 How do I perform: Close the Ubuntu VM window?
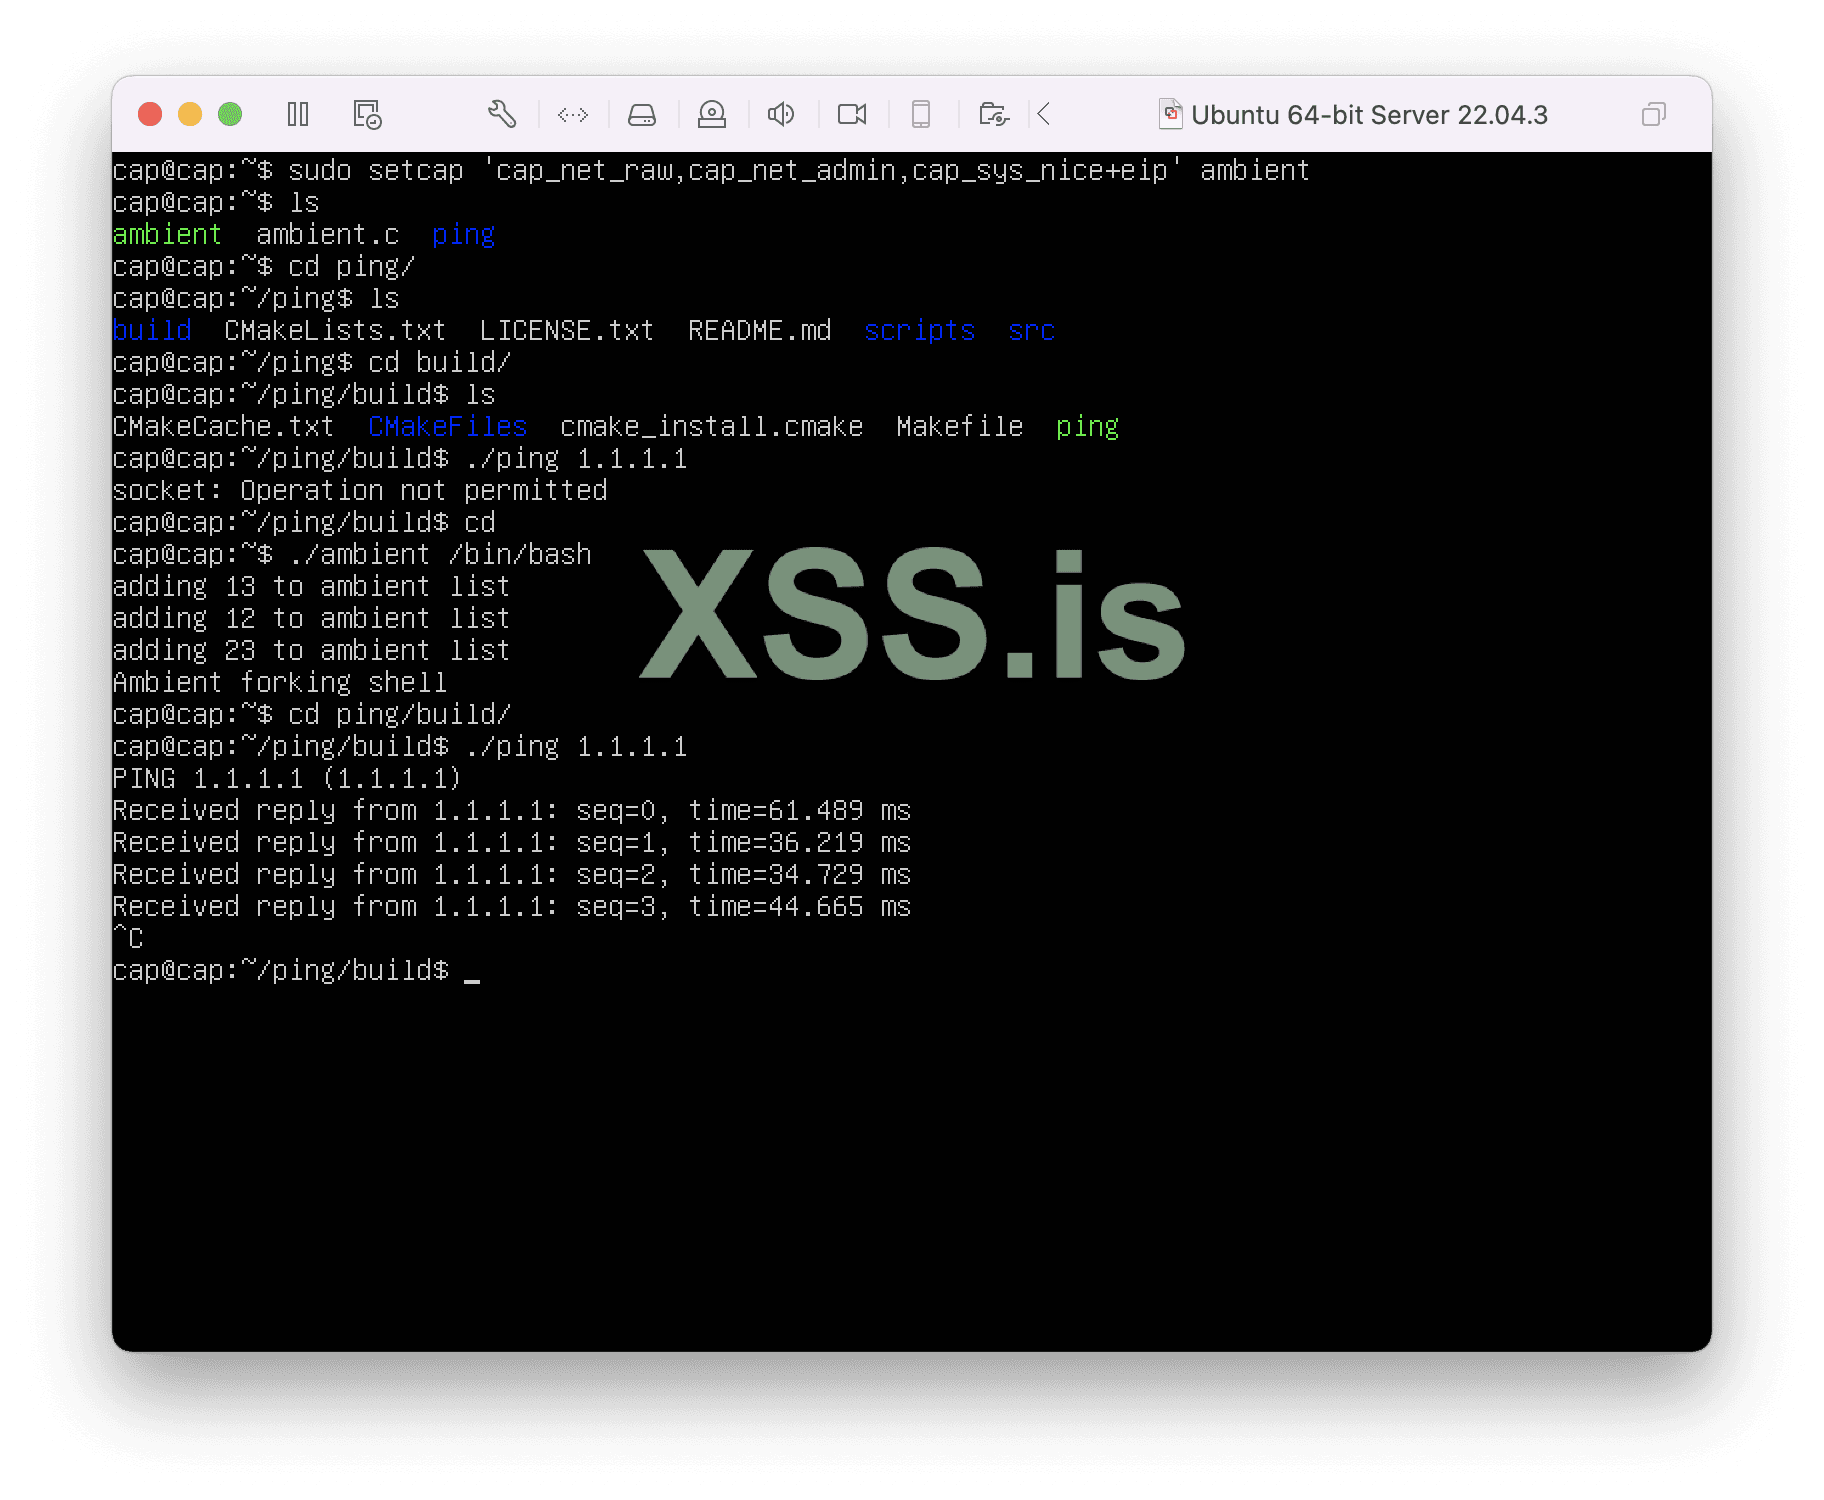pos(150,114)
